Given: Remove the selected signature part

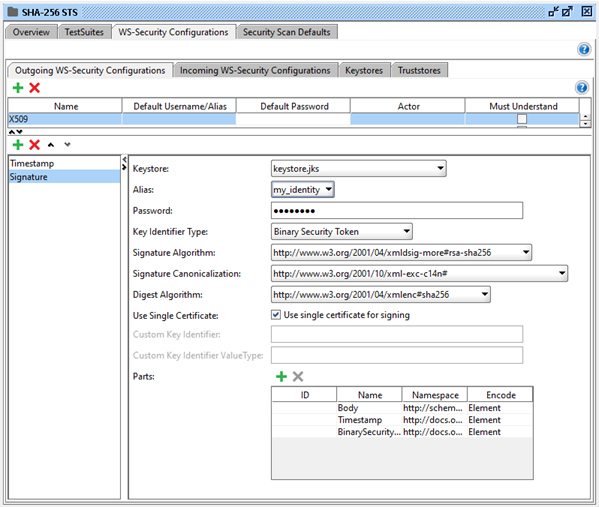Looking at the screenshot, I should coord(298,376).
